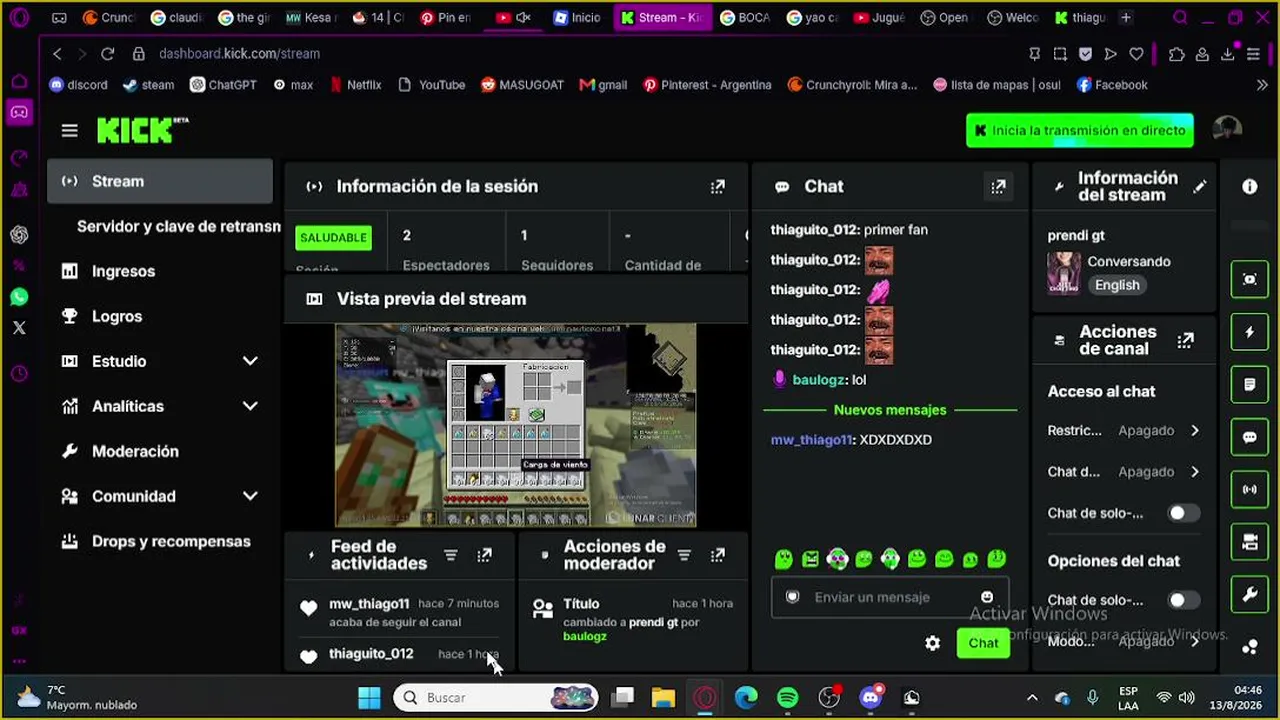Pop out the Chat panel
The height and width of the screenshot is (720, 1280).
[x=998, y=187]
